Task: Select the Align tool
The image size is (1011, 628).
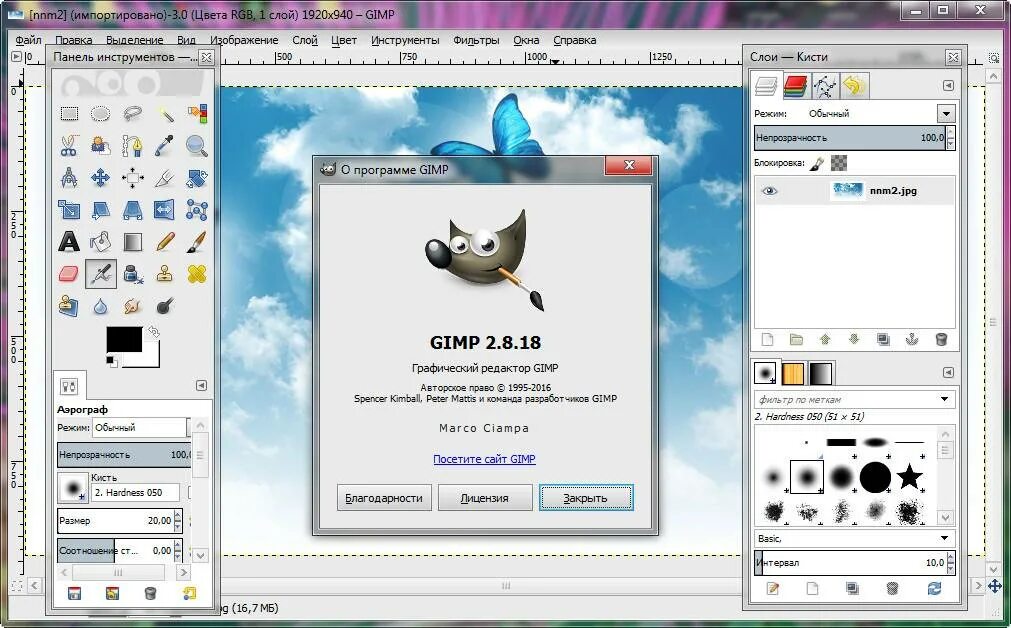Action: pos(133,177)
